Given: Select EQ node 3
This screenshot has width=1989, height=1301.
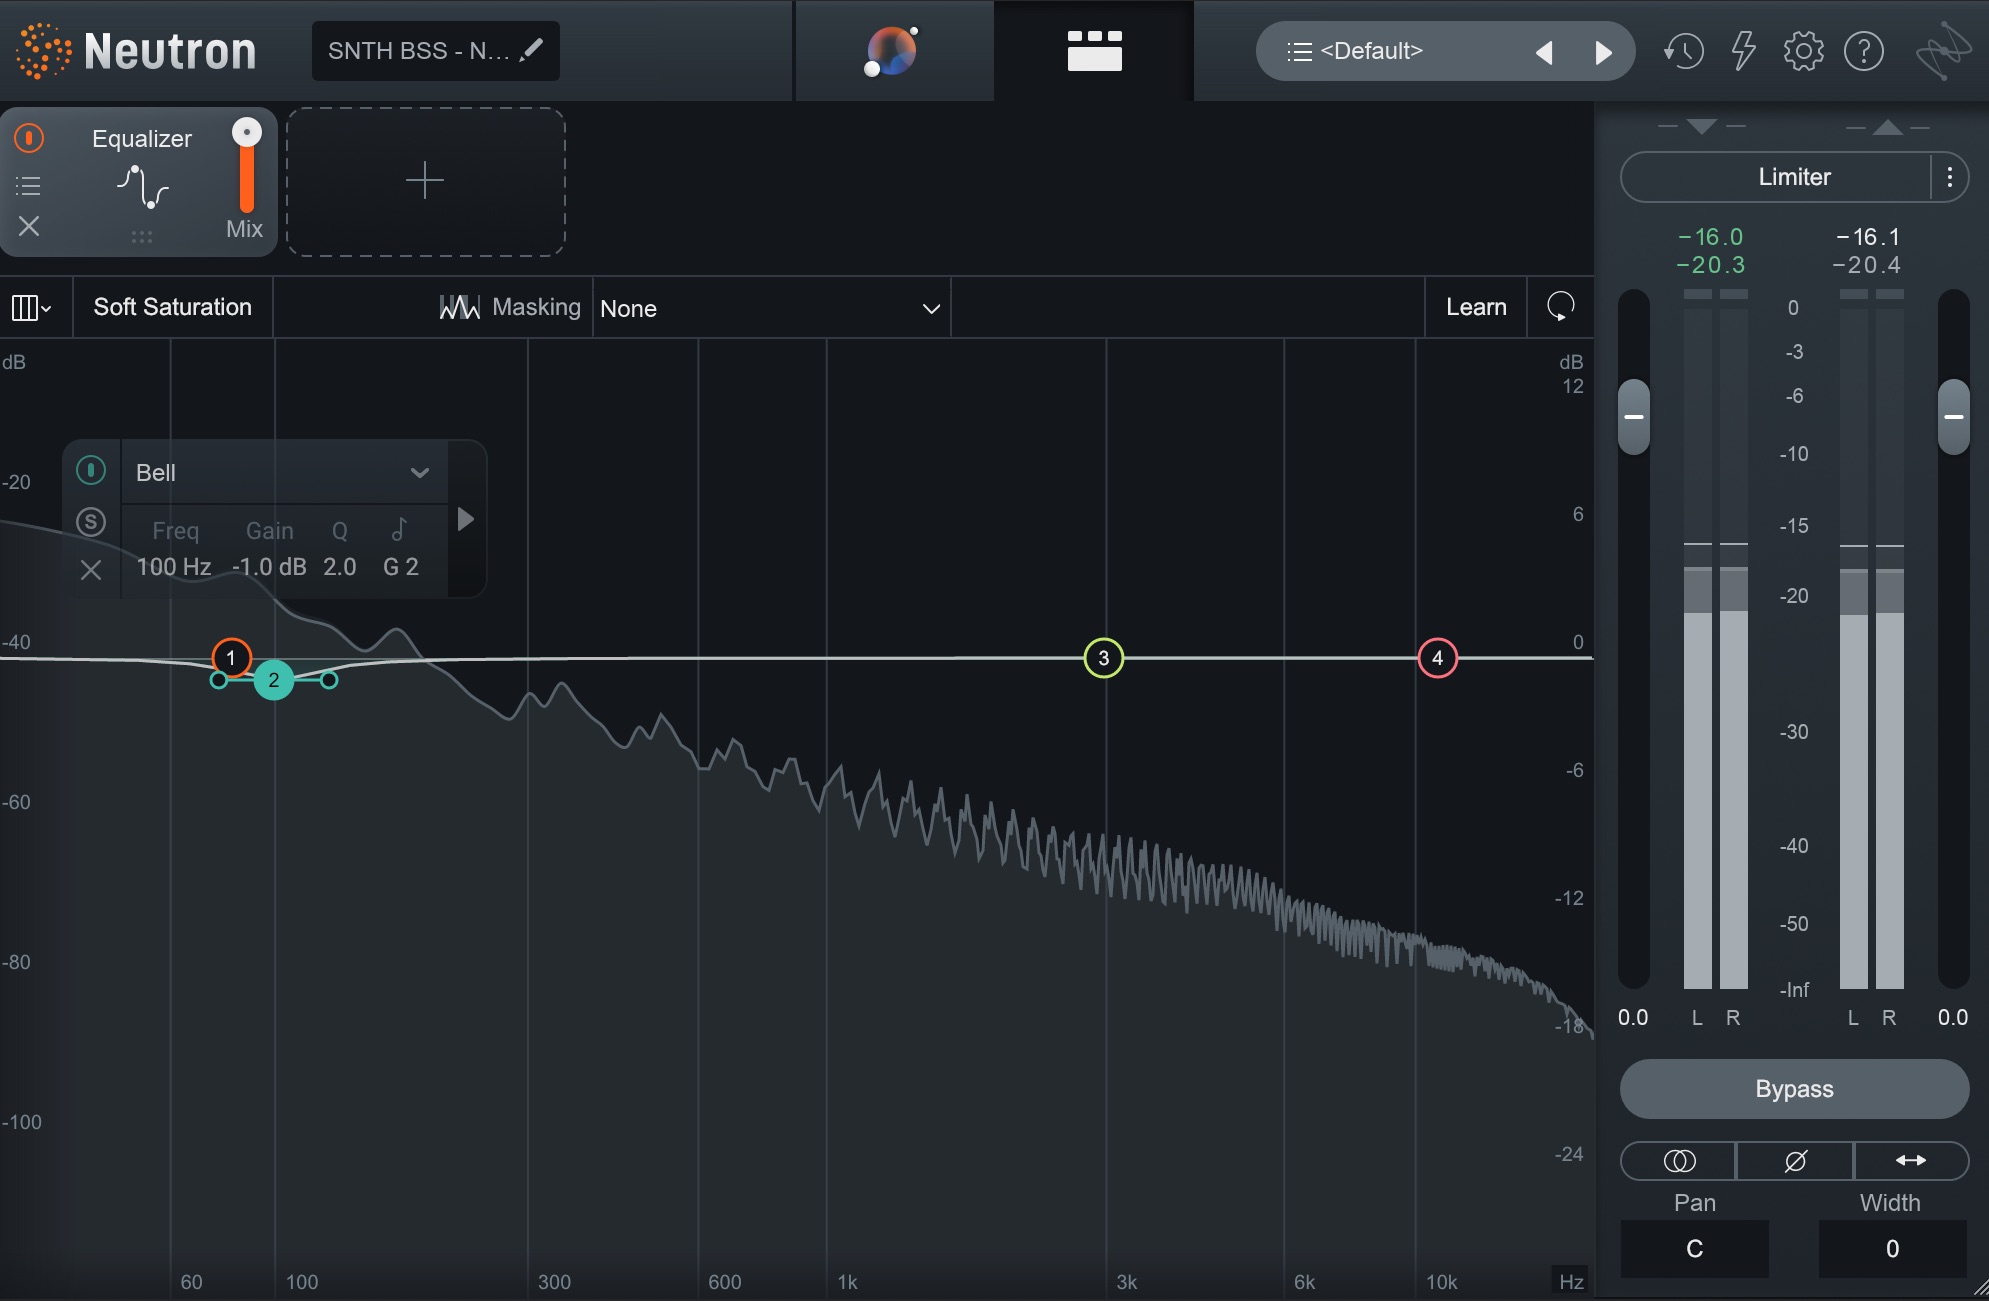Looking at the screenshot, I should [1104, 658].
